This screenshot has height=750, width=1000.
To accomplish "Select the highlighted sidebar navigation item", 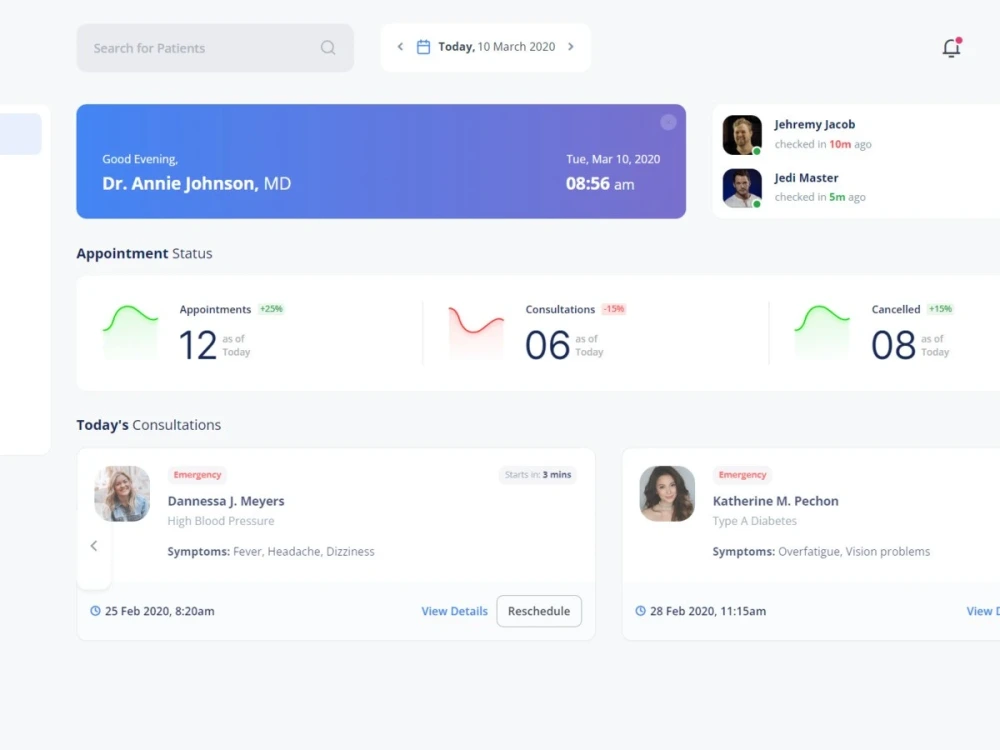I will [18, 133].
